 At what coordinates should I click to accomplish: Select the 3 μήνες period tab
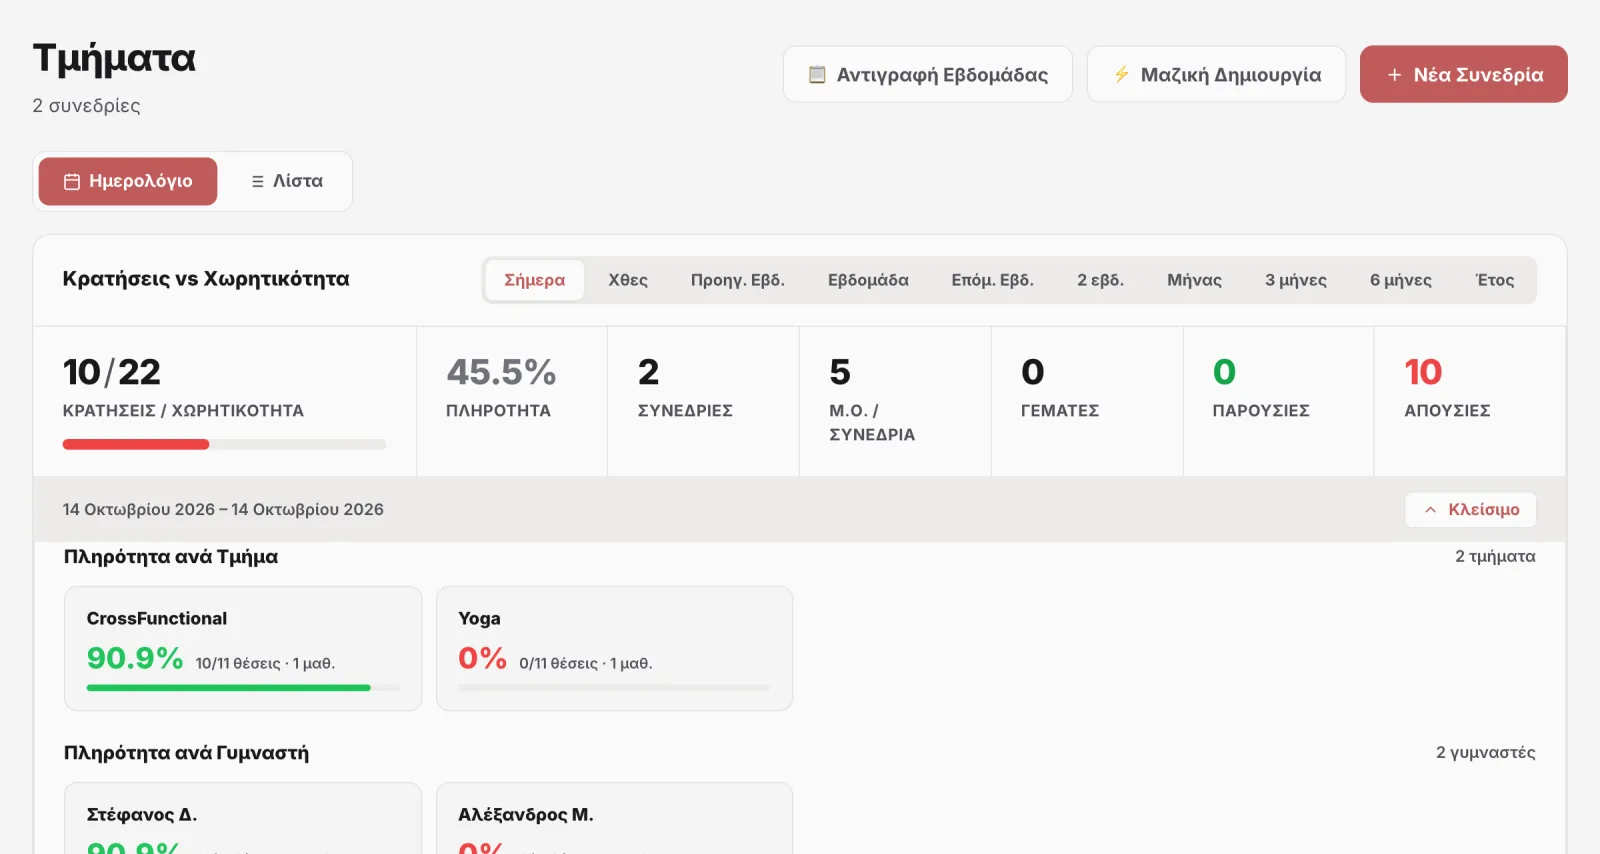1296,280
